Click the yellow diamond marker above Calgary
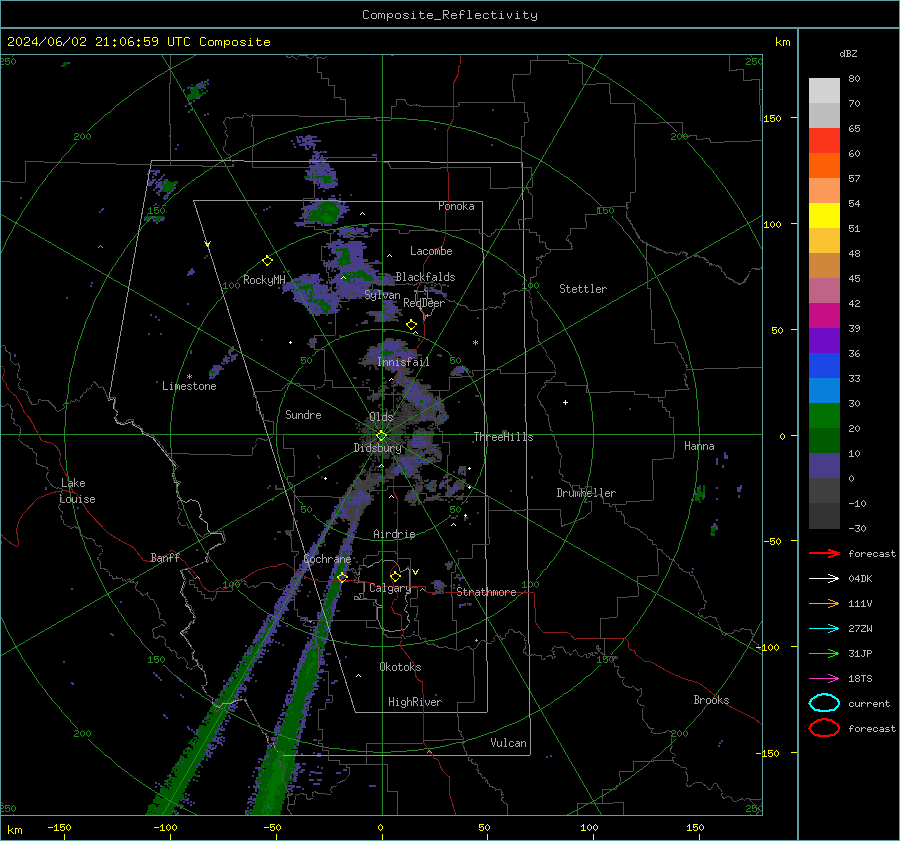900x841 pixels. [x=395, y=576]
